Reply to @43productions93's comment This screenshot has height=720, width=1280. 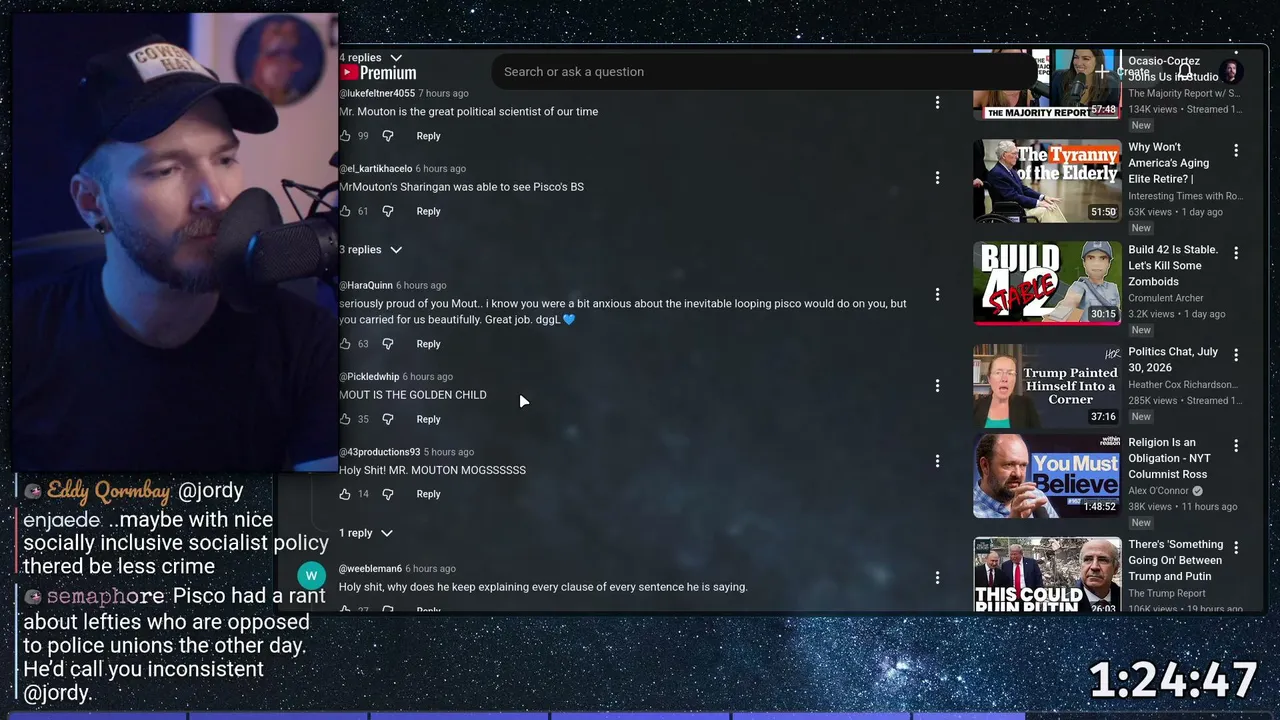[x=428, y=494]
